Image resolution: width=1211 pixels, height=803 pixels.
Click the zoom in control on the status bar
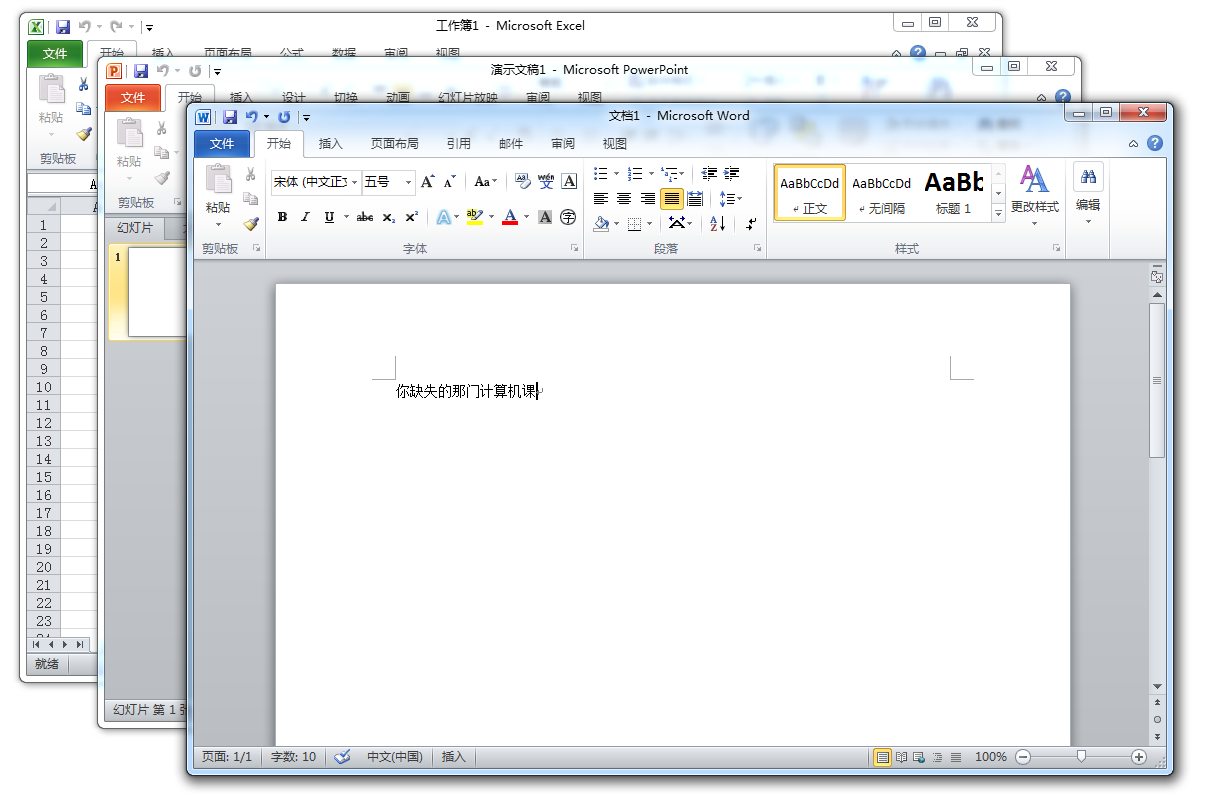tap(1138, 757)
